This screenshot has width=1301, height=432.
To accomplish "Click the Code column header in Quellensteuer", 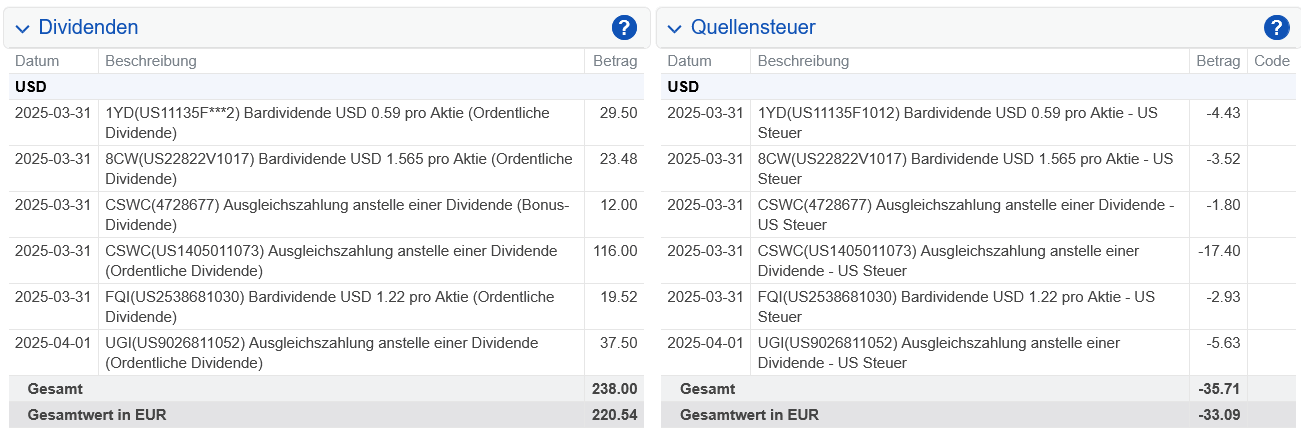I will pos(1271,61).
